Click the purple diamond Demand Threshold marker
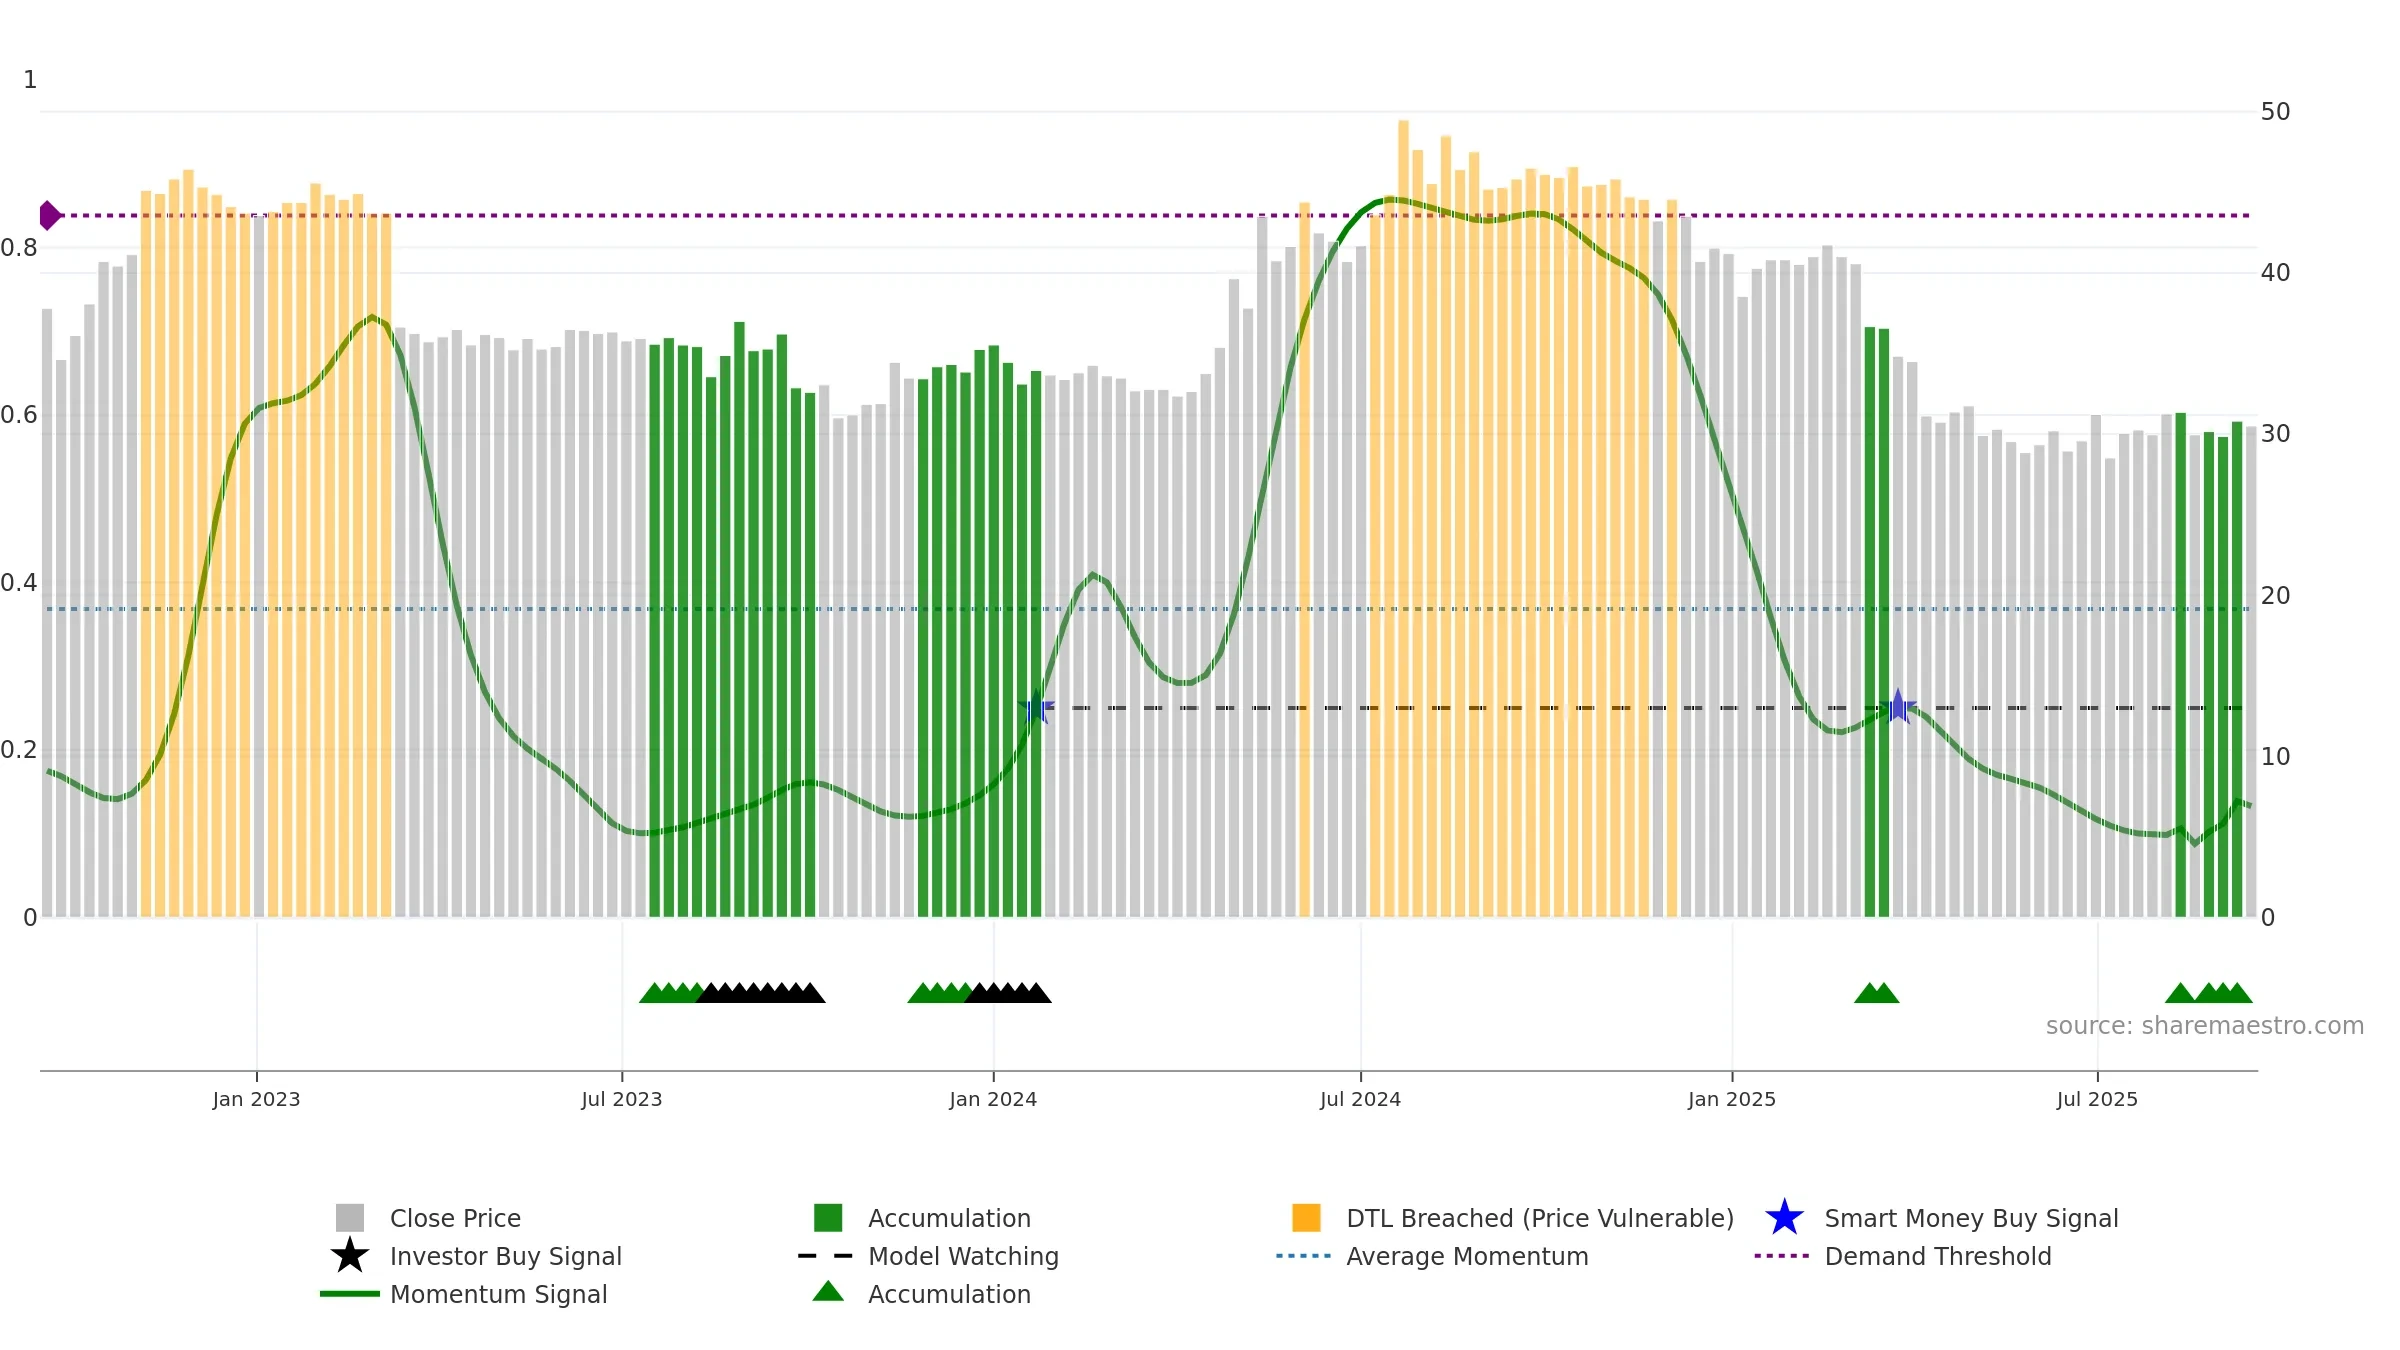The width and height of the screenshot is (2400, 1350). pos(49,215)
